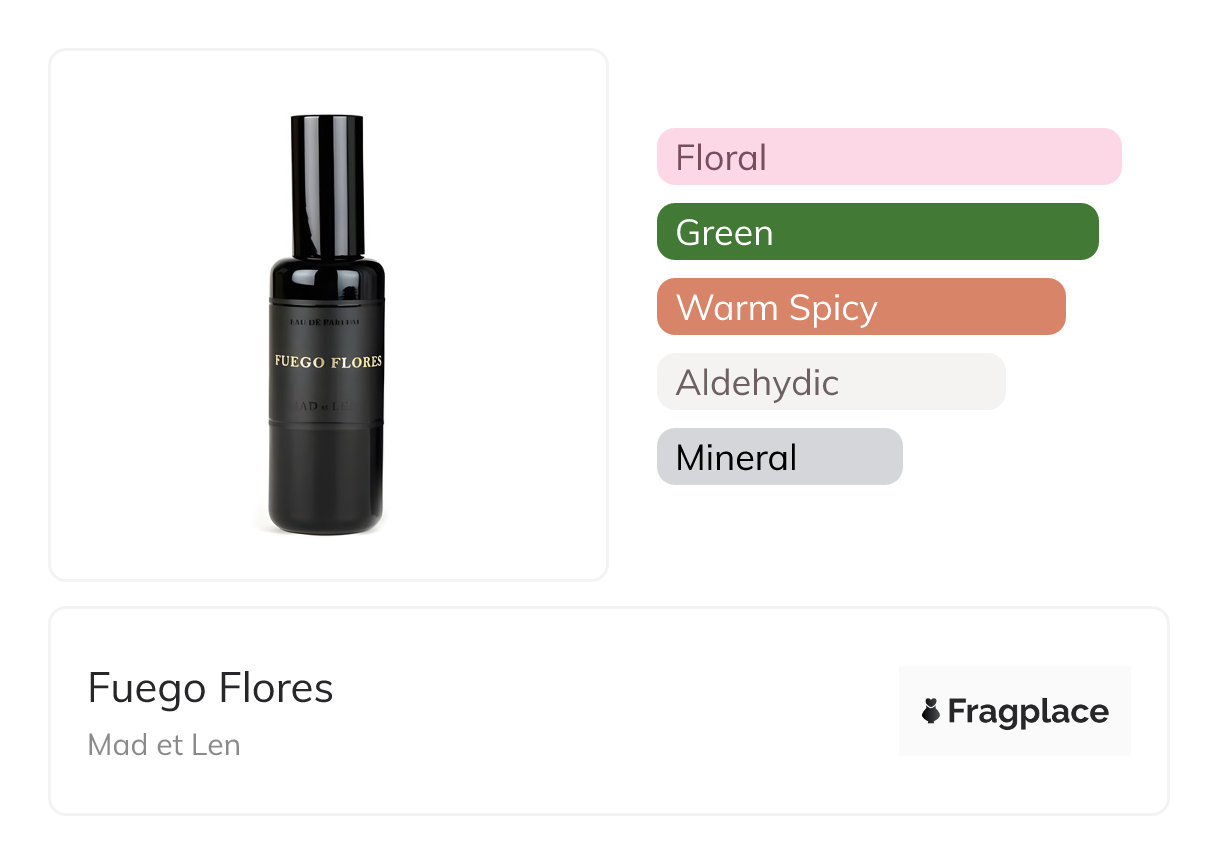
Task: Click the Warm Spicy label text
Action: pyautogui.click(x=776, y=308)
